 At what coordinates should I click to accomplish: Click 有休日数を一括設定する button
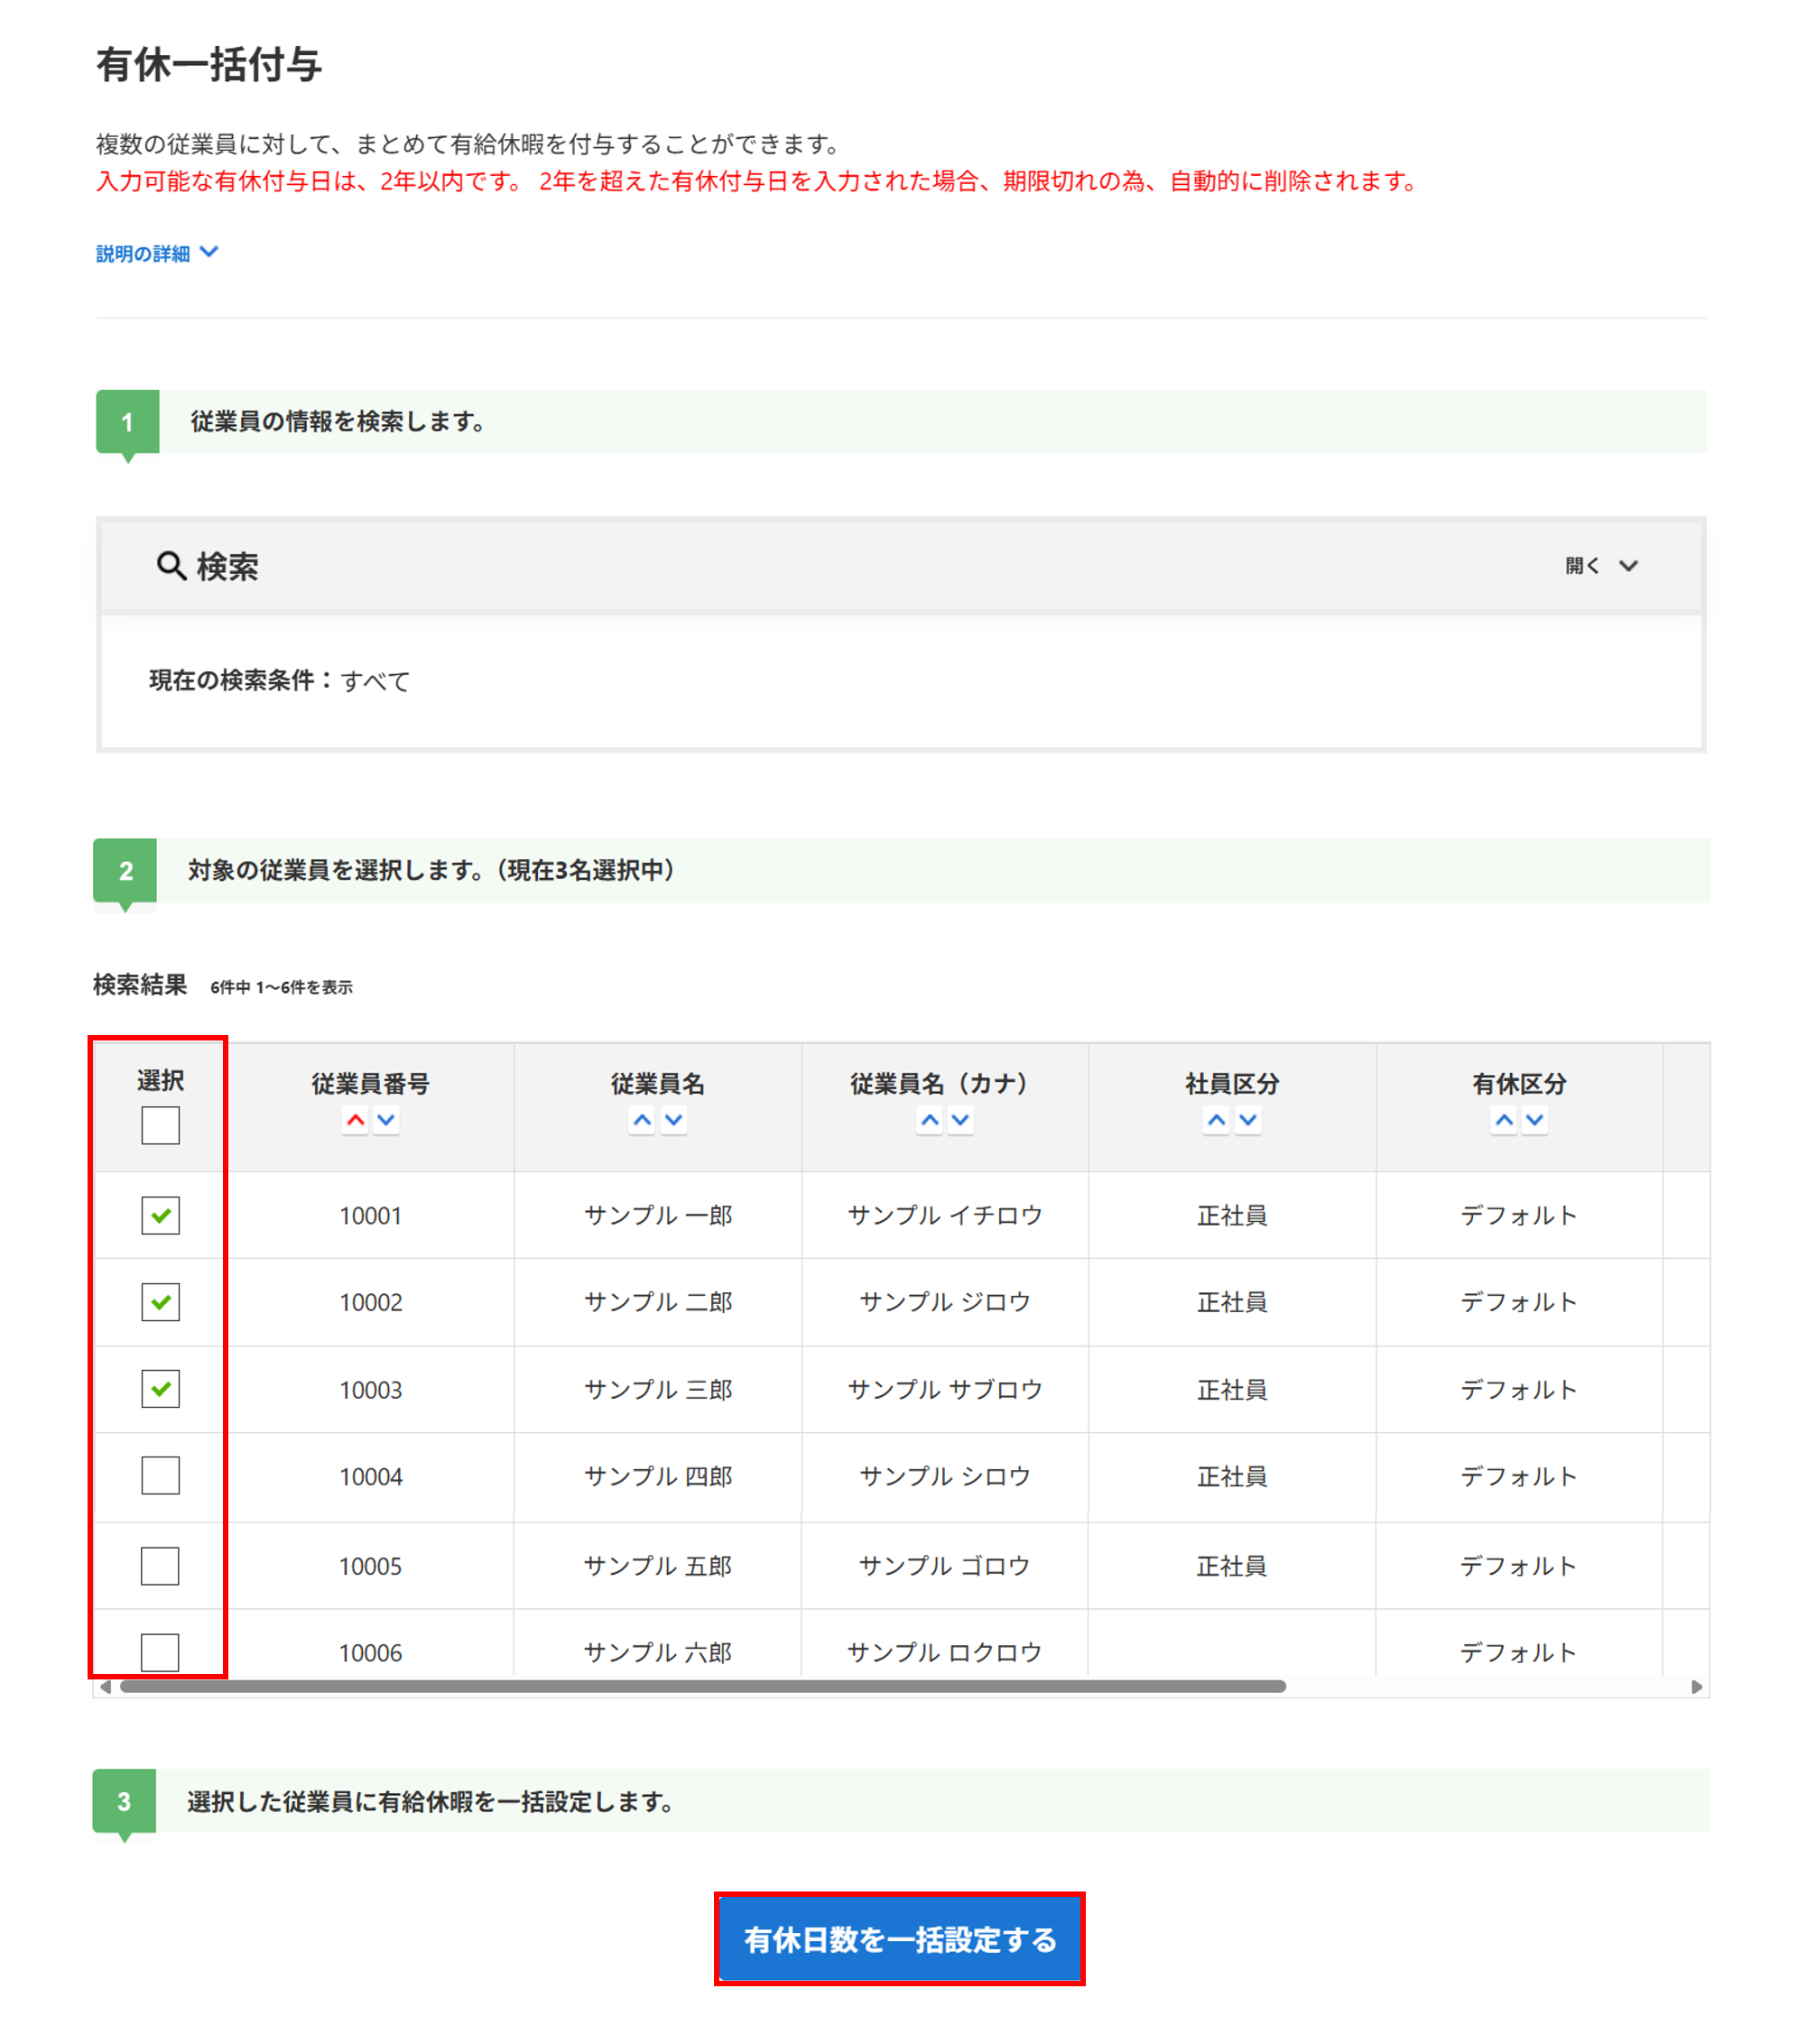coord(899,1939)
